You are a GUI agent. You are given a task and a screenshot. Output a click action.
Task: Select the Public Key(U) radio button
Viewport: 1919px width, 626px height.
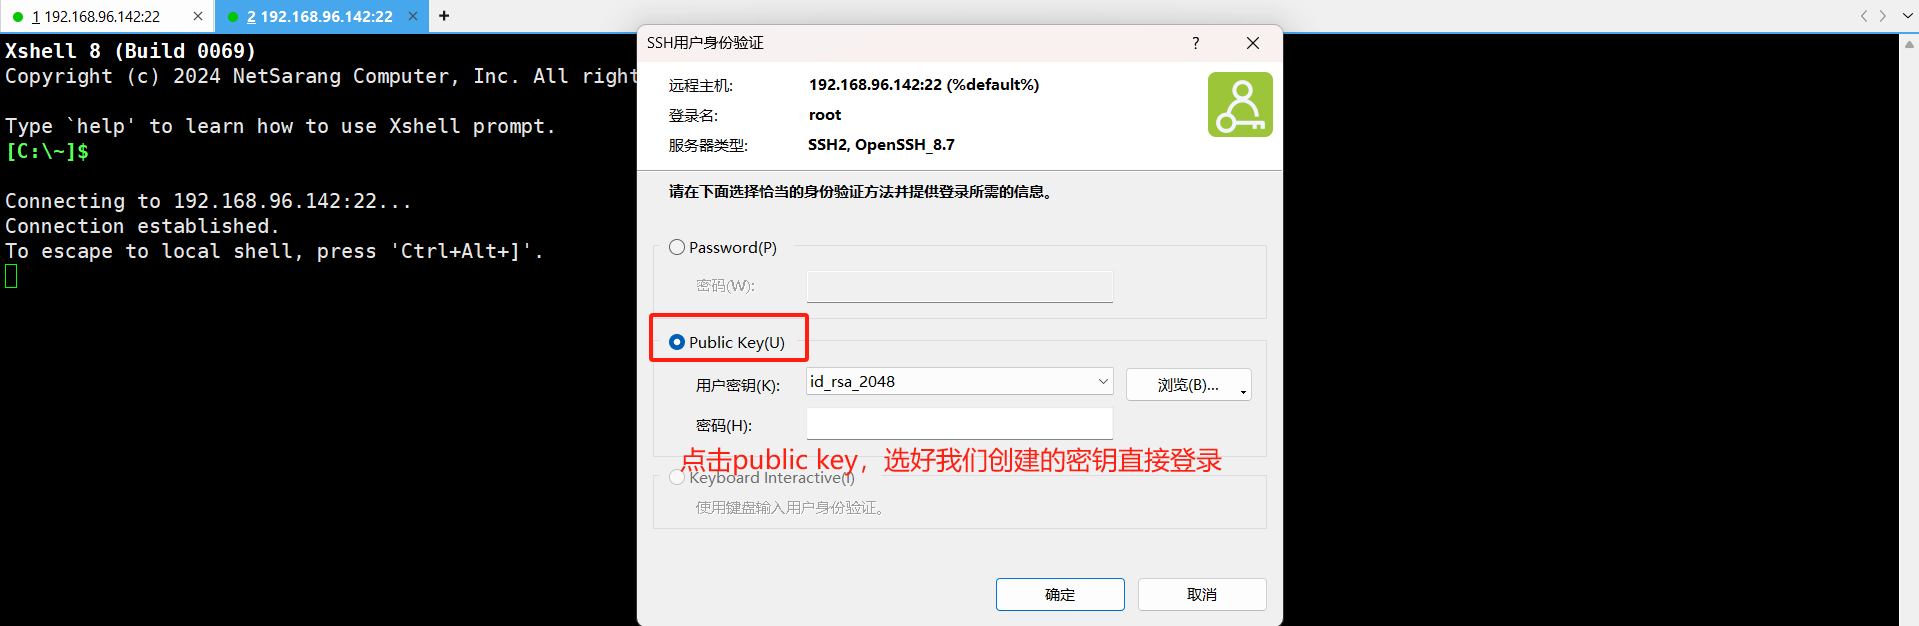point(677,342)
